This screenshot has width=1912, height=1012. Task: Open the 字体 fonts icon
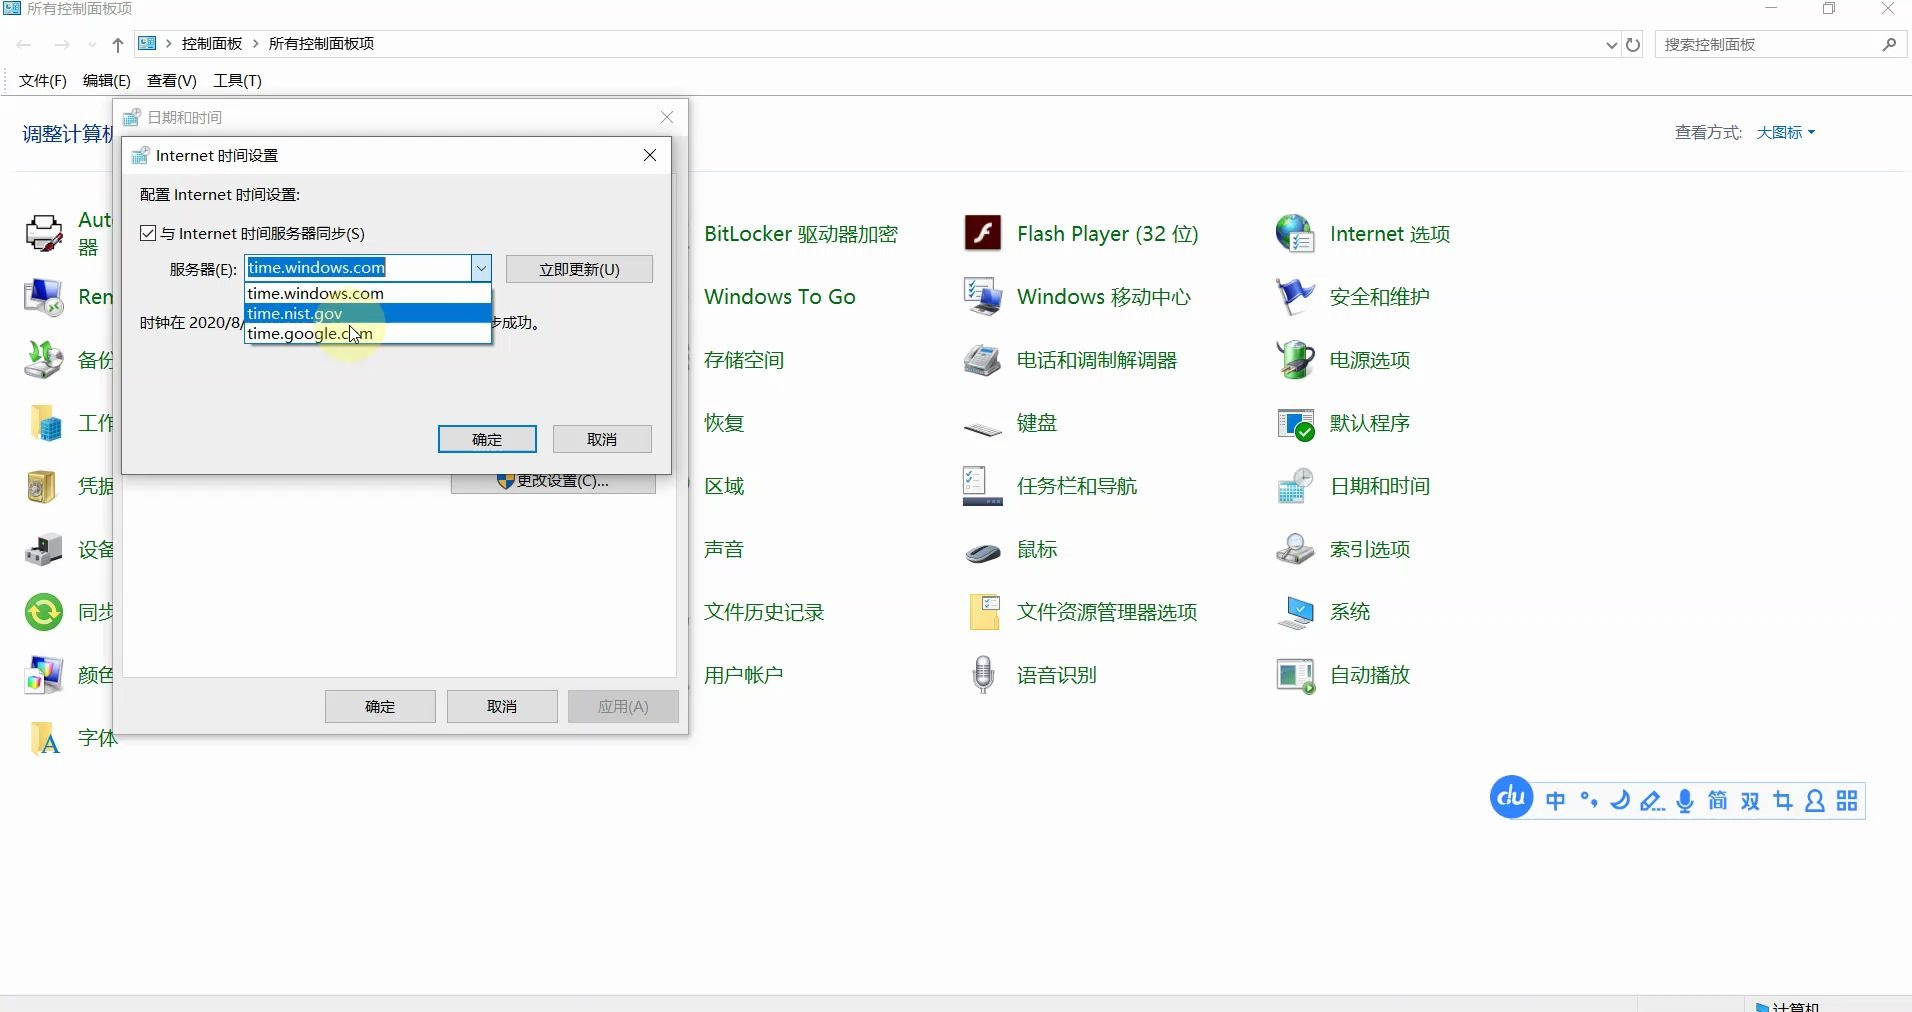coord(44,738)
